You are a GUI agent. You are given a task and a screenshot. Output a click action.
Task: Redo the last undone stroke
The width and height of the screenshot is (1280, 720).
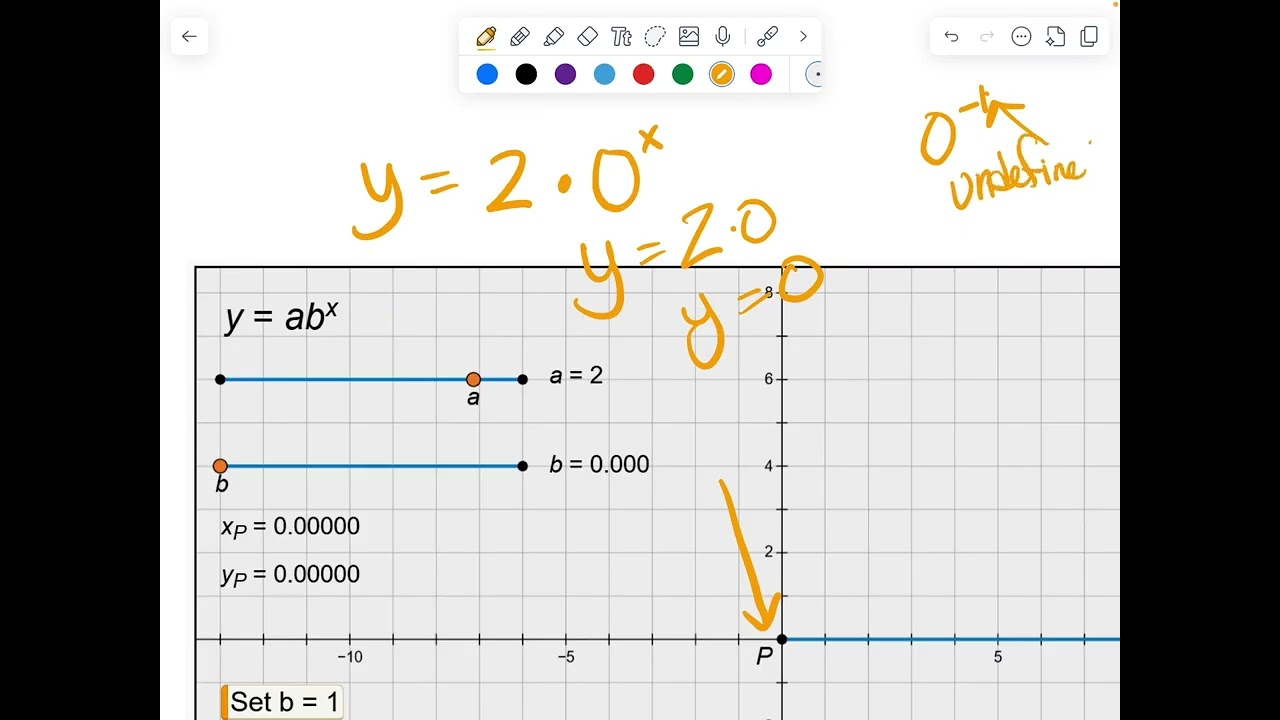(x=987, y=37)
